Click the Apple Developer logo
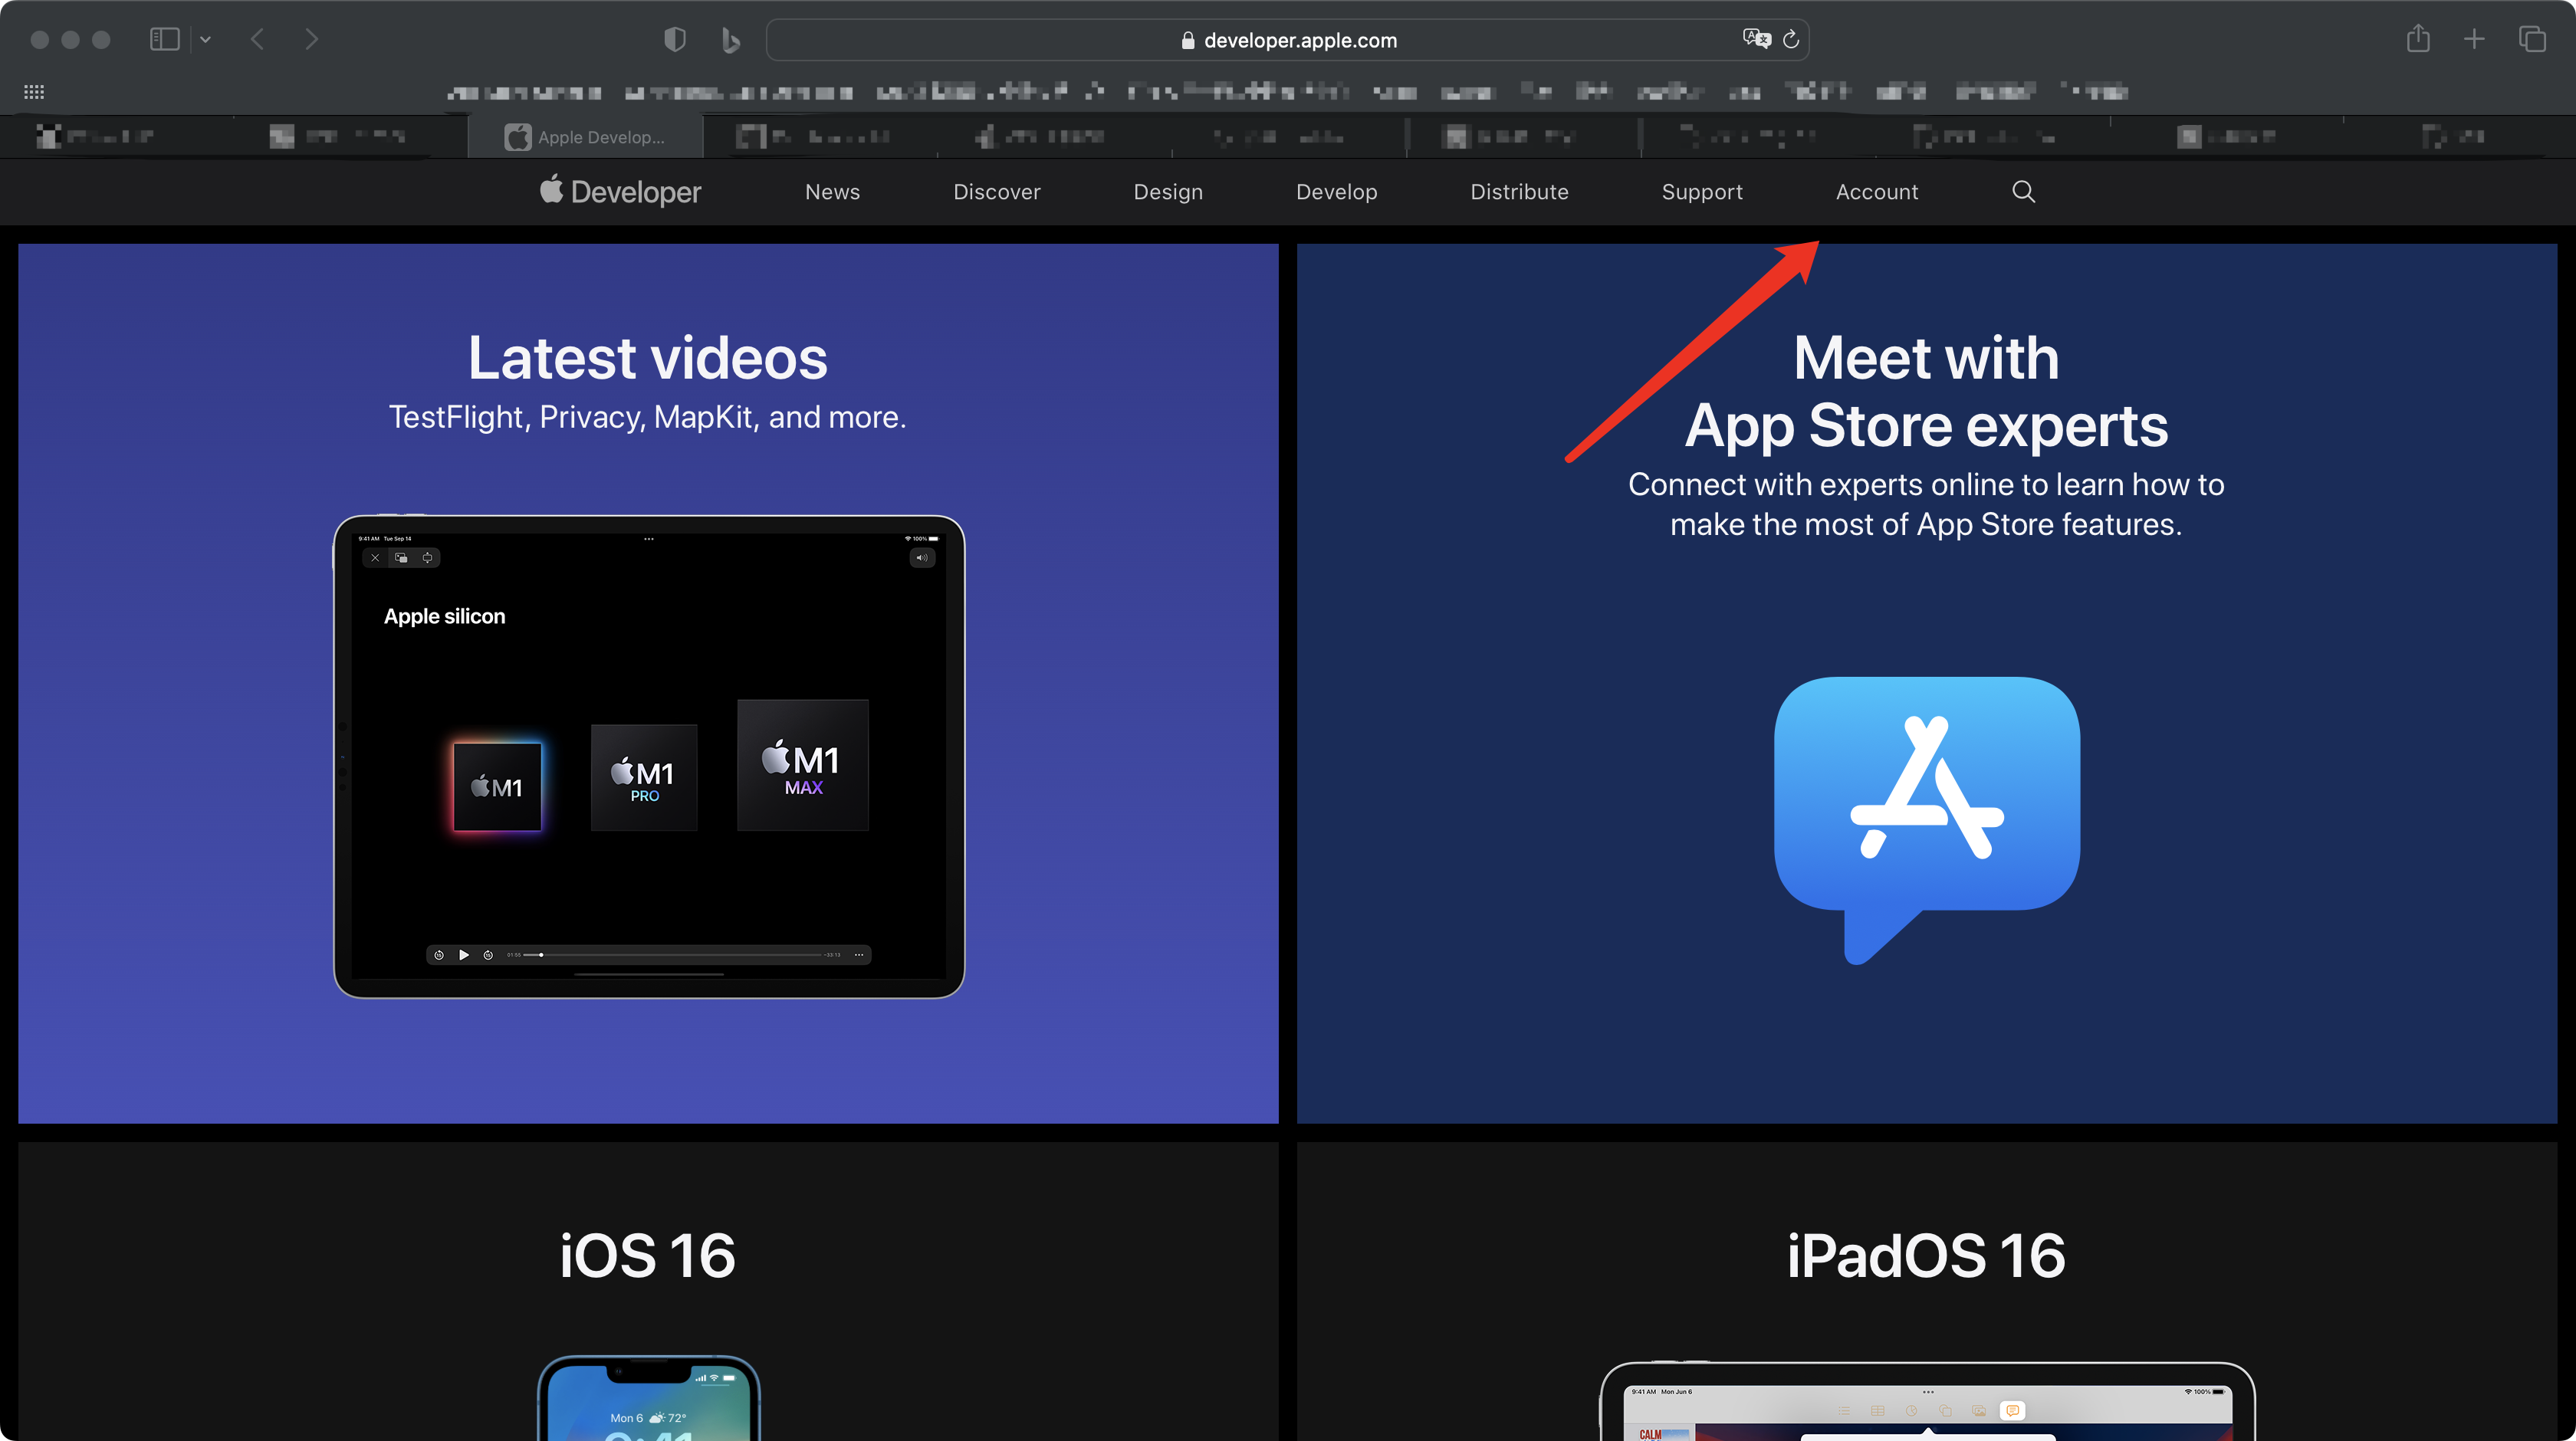 (621, 190)
